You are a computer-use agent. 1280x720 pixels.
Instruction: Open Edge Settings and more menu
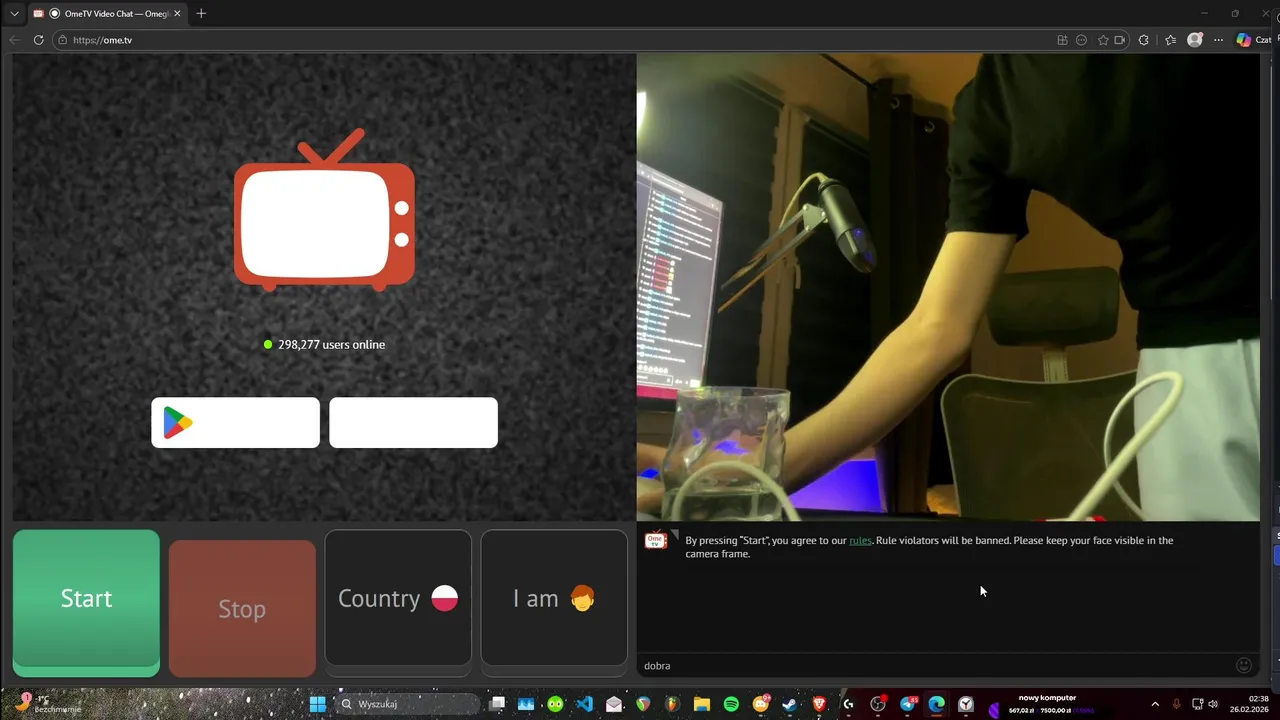click(x=1218, y=40)
